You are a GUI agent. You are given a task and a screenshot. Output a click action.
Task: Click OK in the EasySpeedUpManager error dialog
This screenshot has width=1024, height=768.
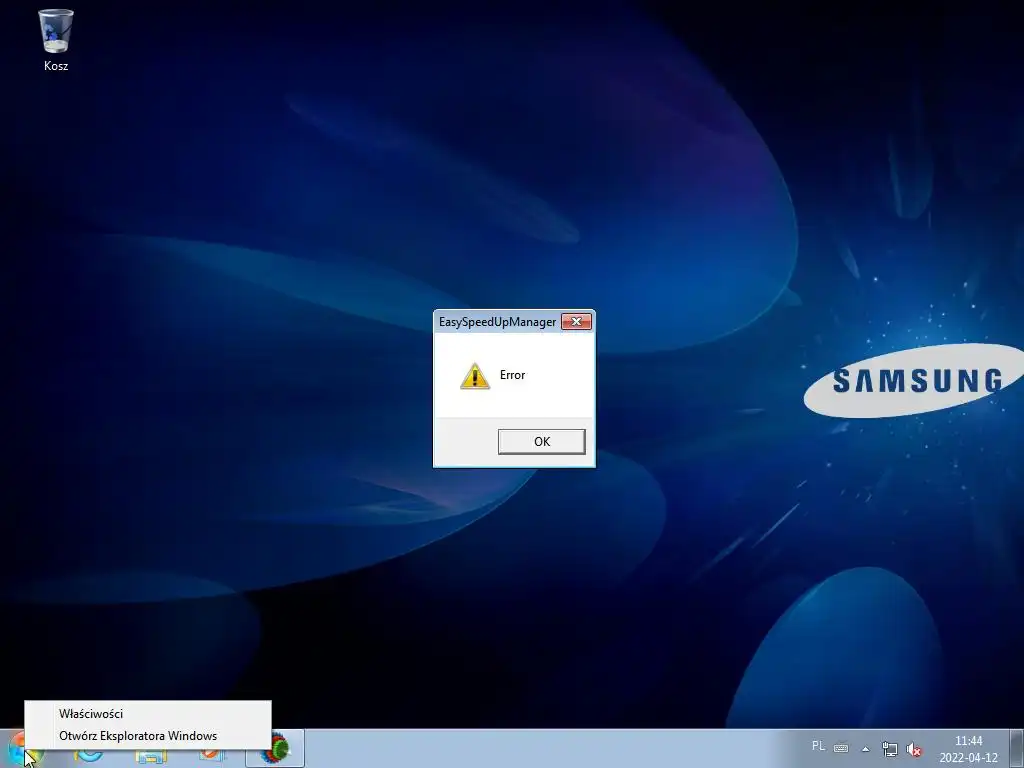coord(541,441)
